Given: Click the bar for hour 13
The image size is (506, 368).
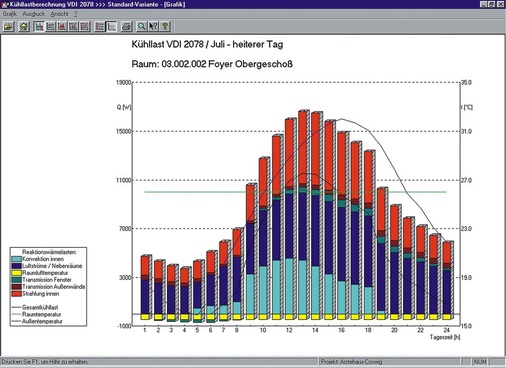Looking at the screenshot, I should point(304,215).
